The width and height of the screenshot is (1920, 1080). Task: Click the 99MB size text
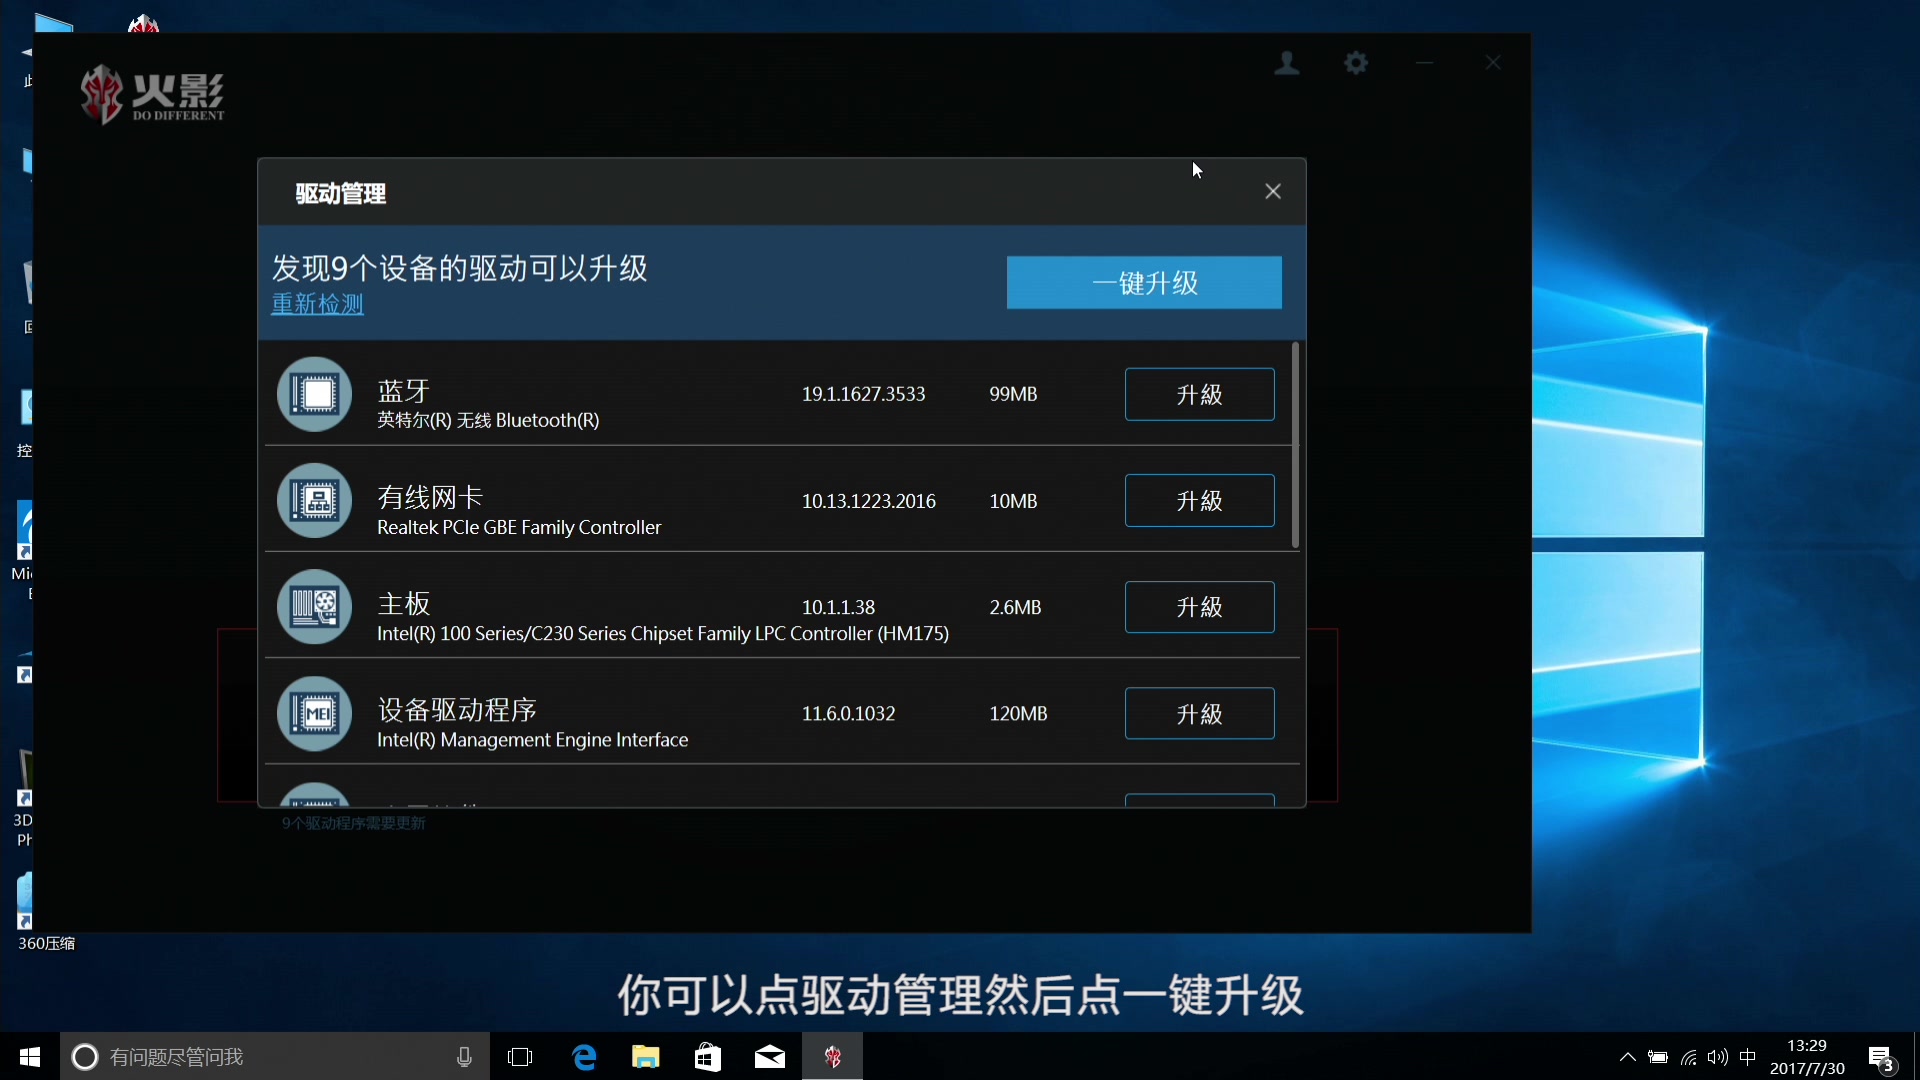1013,394
